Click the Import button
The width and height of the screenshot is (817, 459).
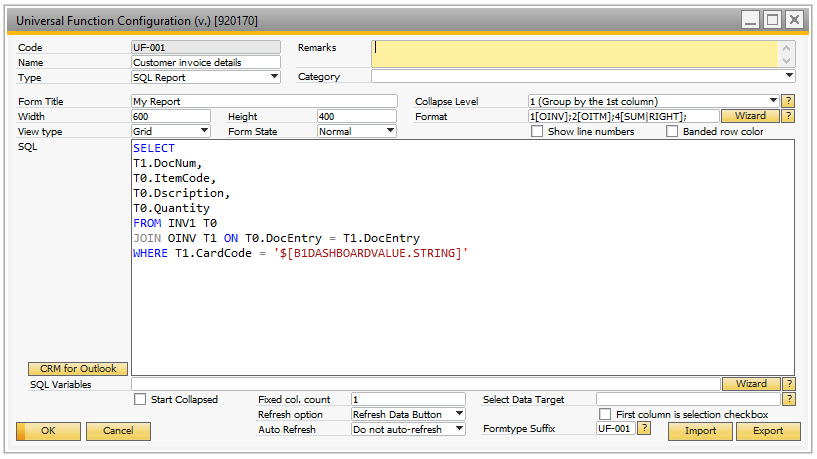click(700, 431)
